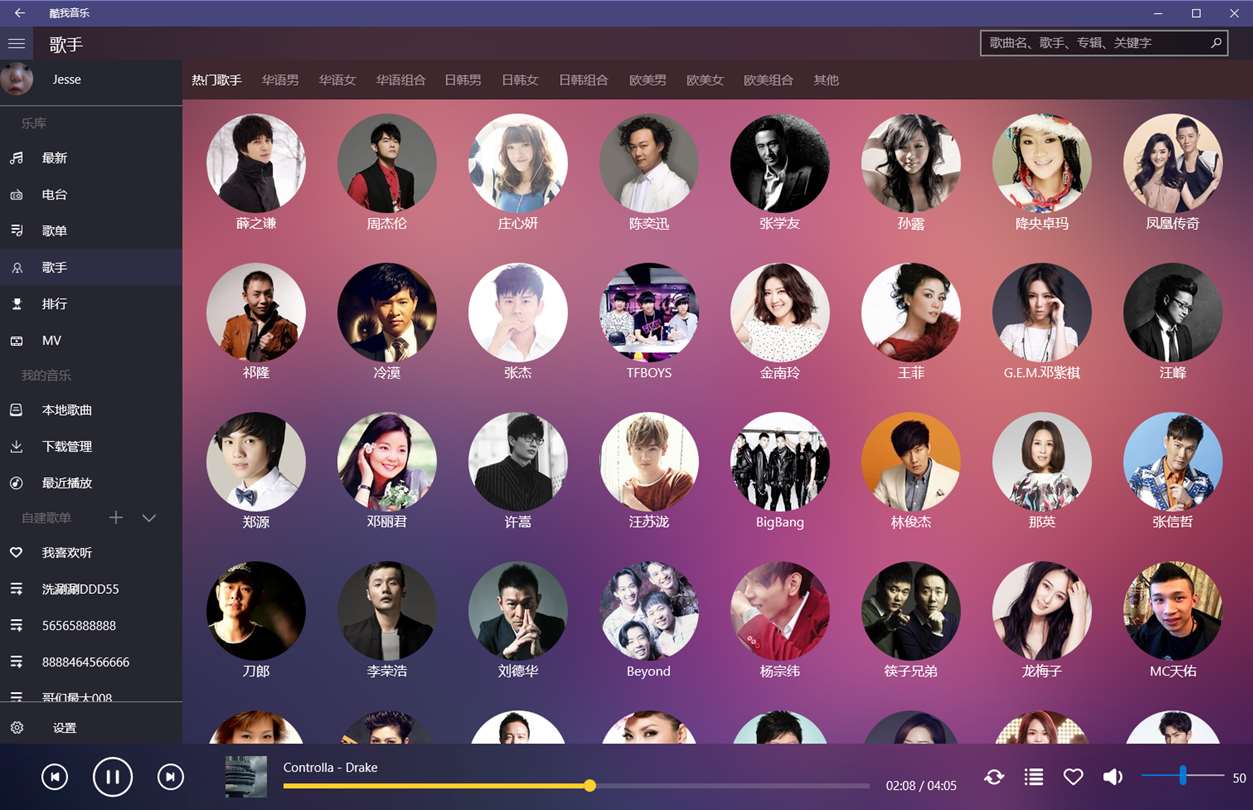Add a new custom playlist with plus
The width and height of the screenshot is (1253, 810).
click(116, 518)
